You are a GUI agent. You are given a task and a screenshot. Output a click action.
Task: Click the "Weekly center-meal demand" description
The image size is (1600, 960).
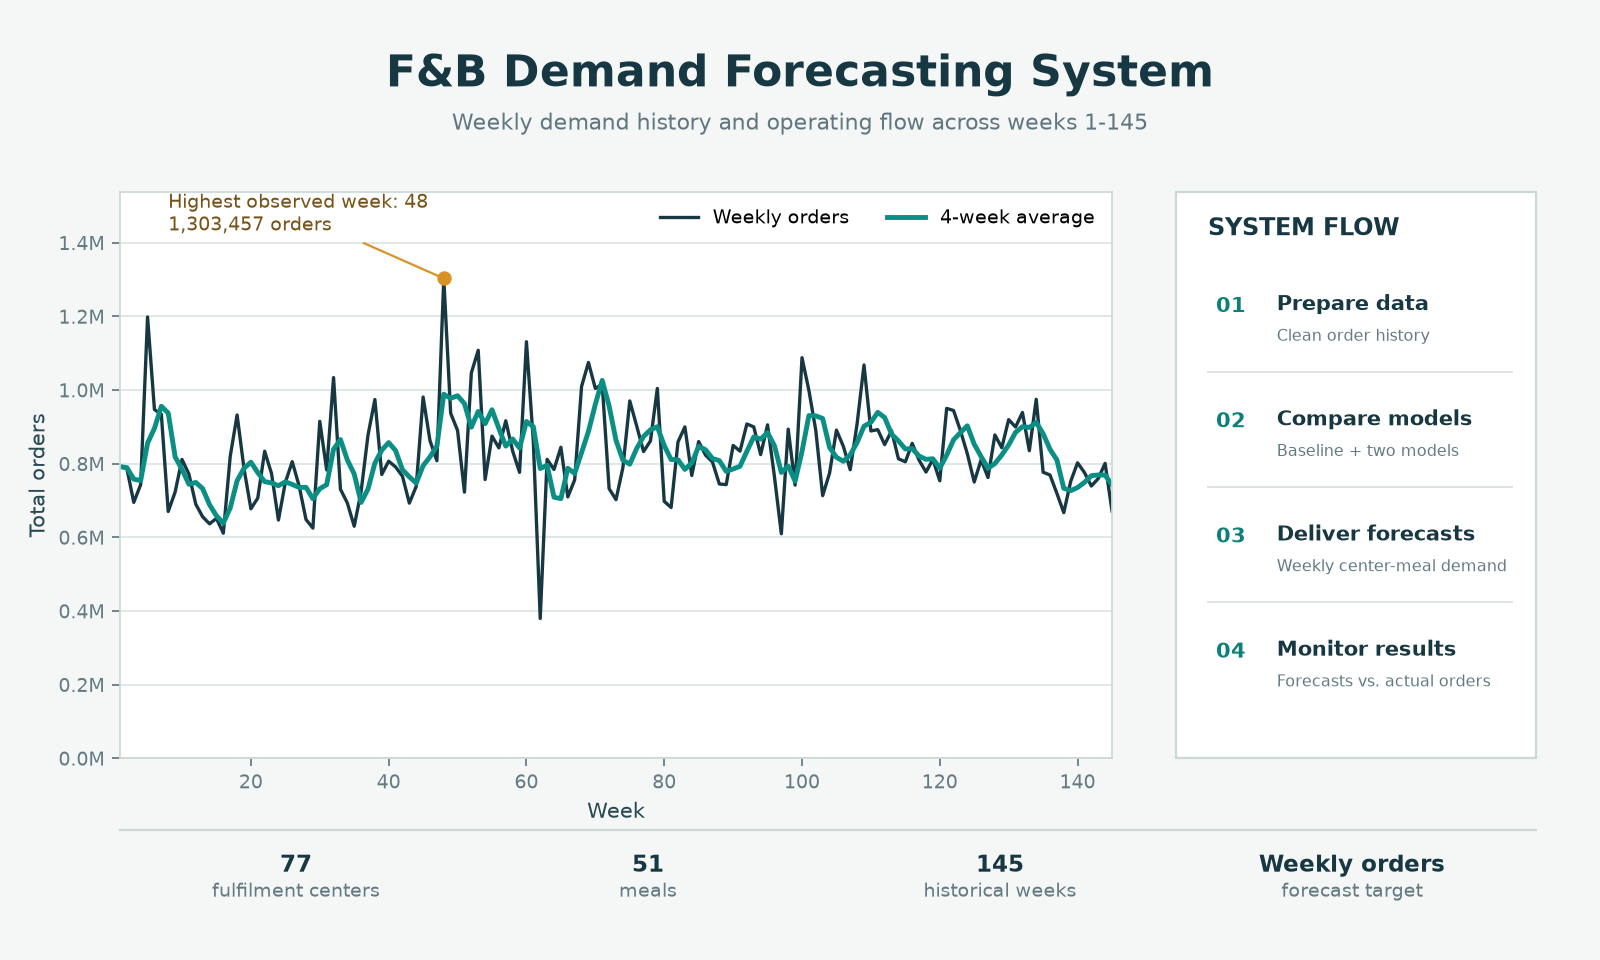pos(1392,566)
